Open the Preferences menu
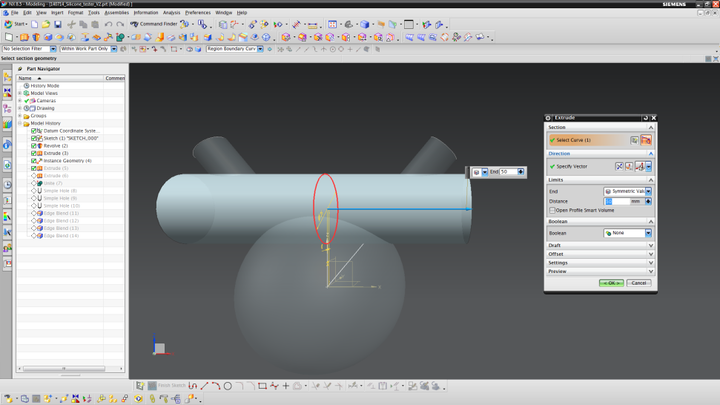Viewport: 720px width, 405px height. (198, 13)
